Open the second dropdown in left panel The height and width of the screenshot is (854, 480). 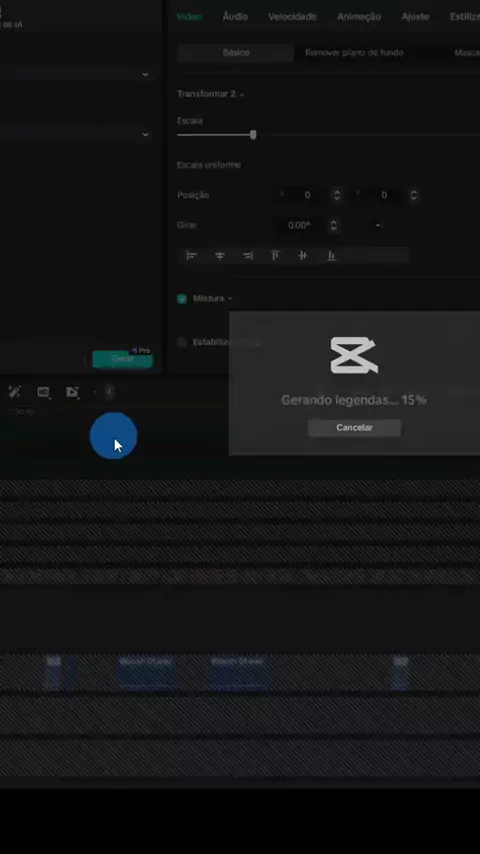pos(145,135)
